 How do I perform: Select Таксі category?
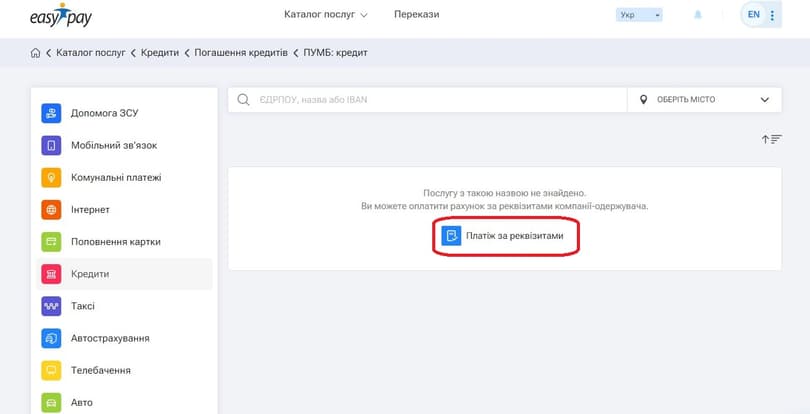click(124, 306)
